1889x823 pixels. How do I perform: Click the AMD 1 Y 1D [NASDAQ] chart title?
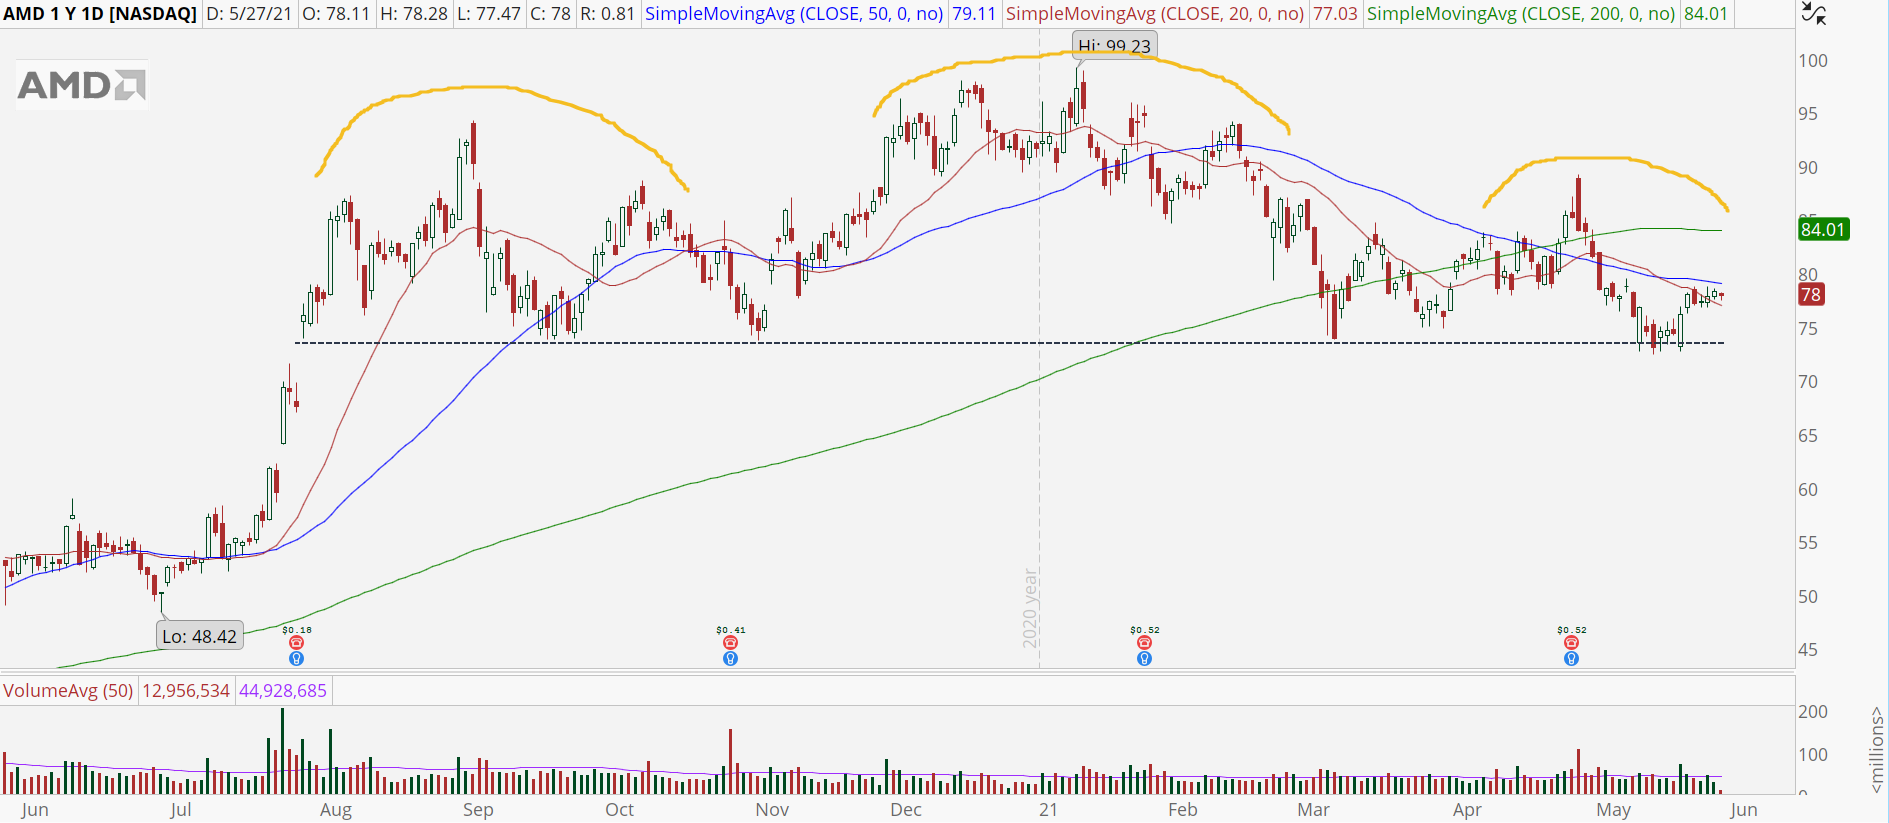pos(100,14)
